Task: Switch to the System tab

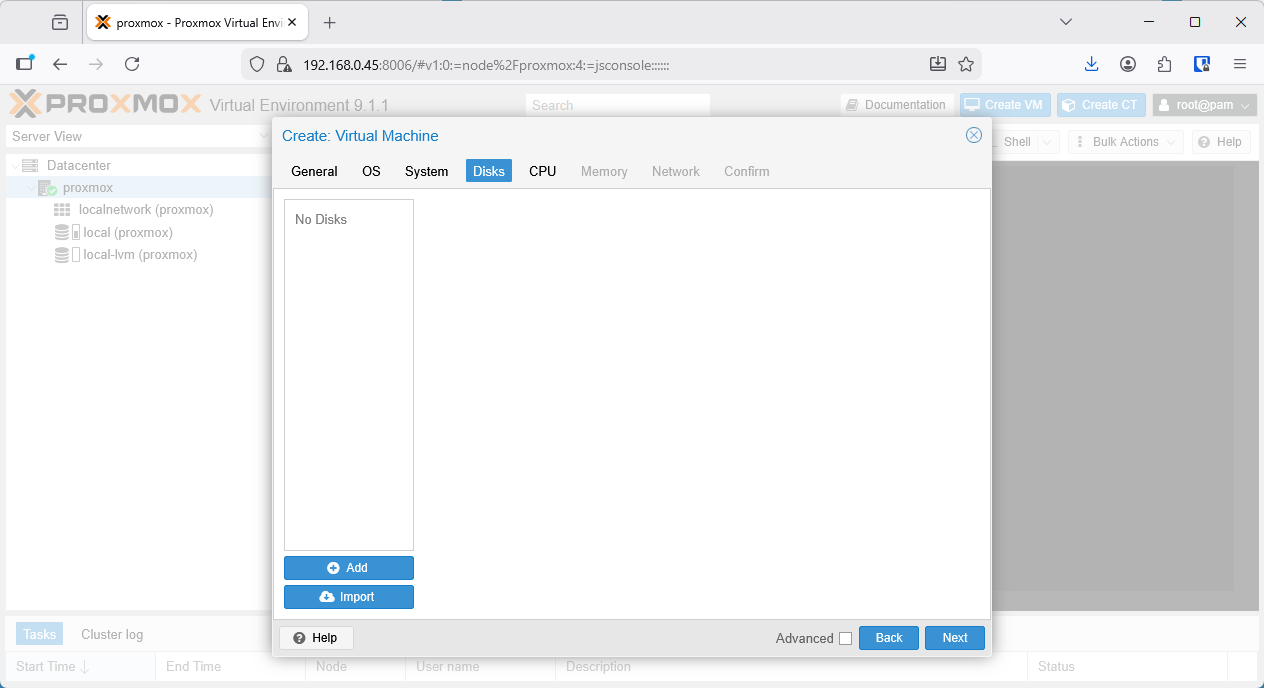Action: click(426, 171)
